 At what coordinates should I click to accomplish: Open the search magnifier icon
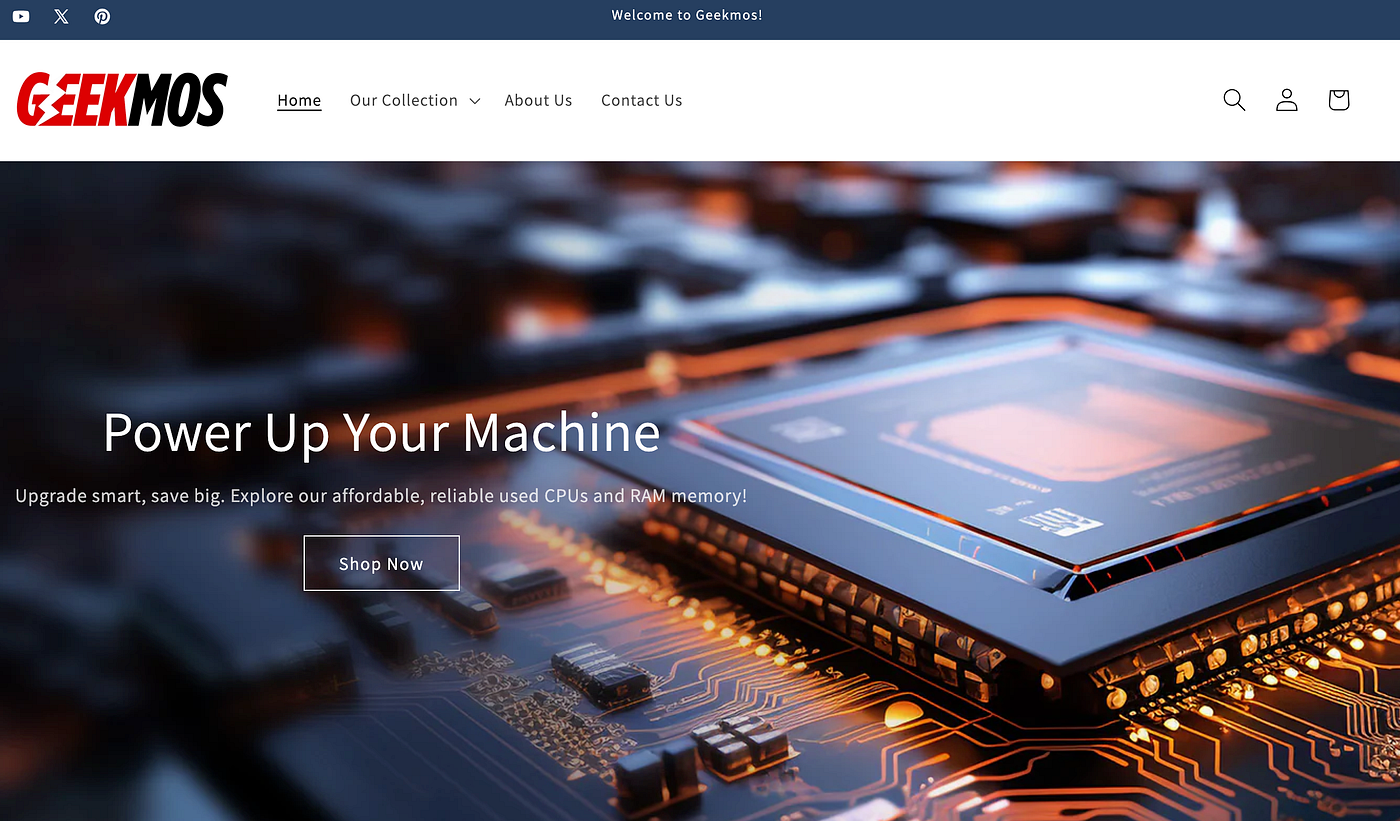coord(1234,100)
